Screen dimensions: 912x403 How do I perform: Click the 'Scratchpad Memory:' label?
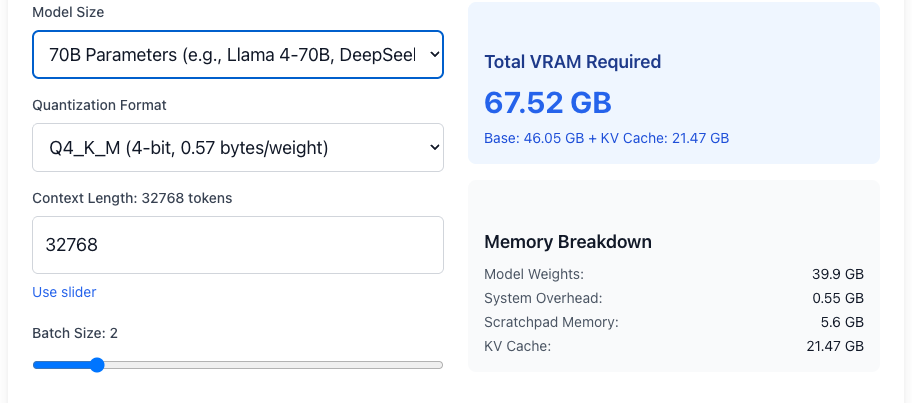[x=551, y=322]
